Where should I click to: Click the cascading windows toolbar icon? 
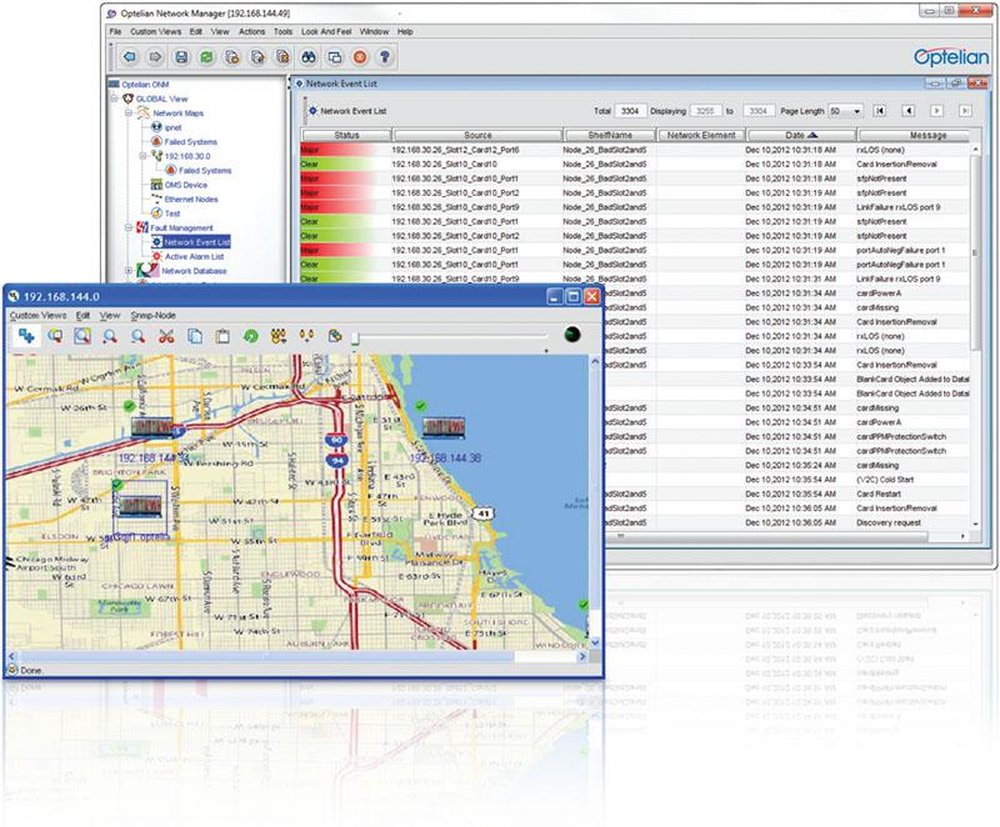334,57
